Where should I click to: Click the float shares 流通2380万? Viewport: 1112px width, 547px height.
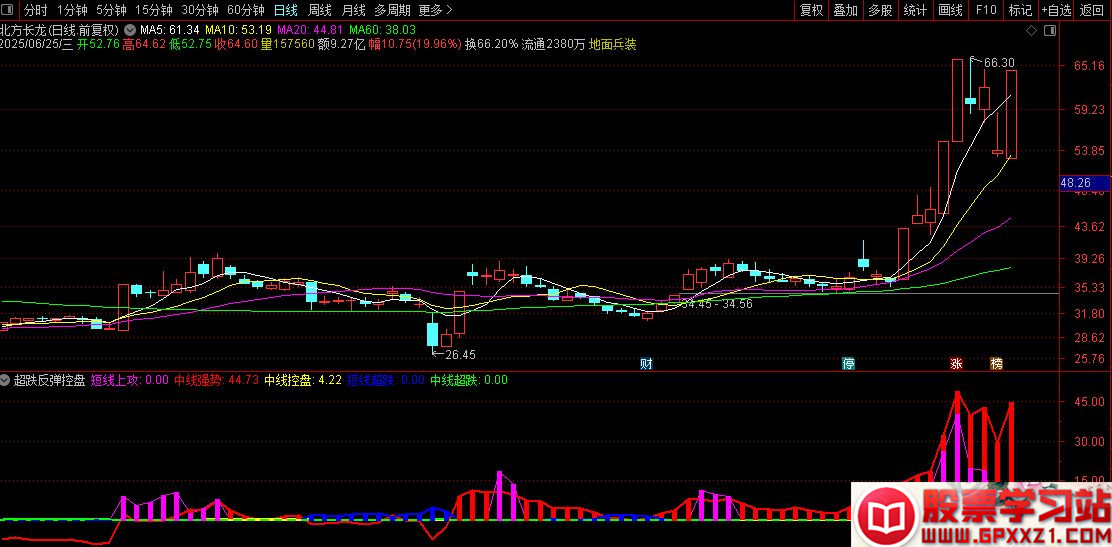(554, 44)
